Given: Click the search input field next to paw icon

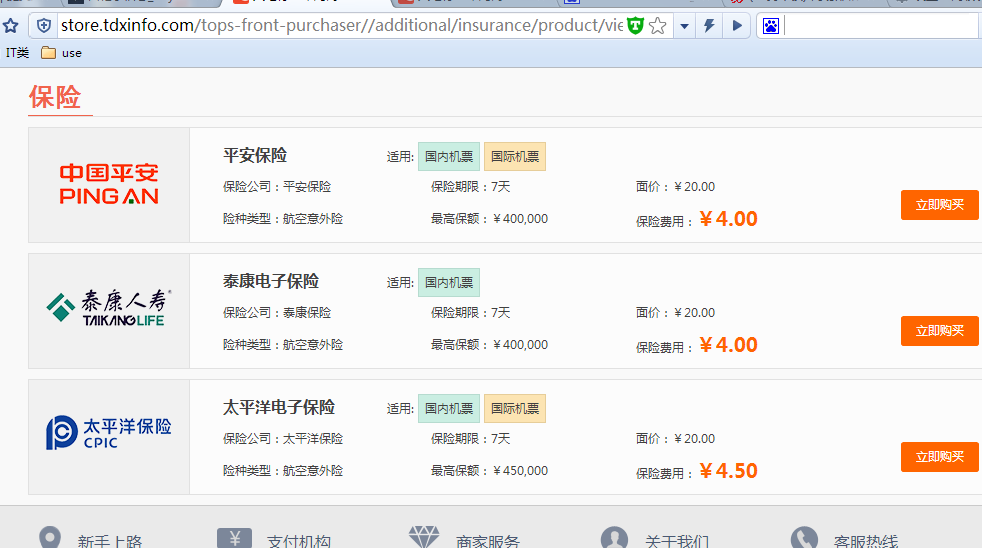Looking at the screenshot, I should click(880, 26).
